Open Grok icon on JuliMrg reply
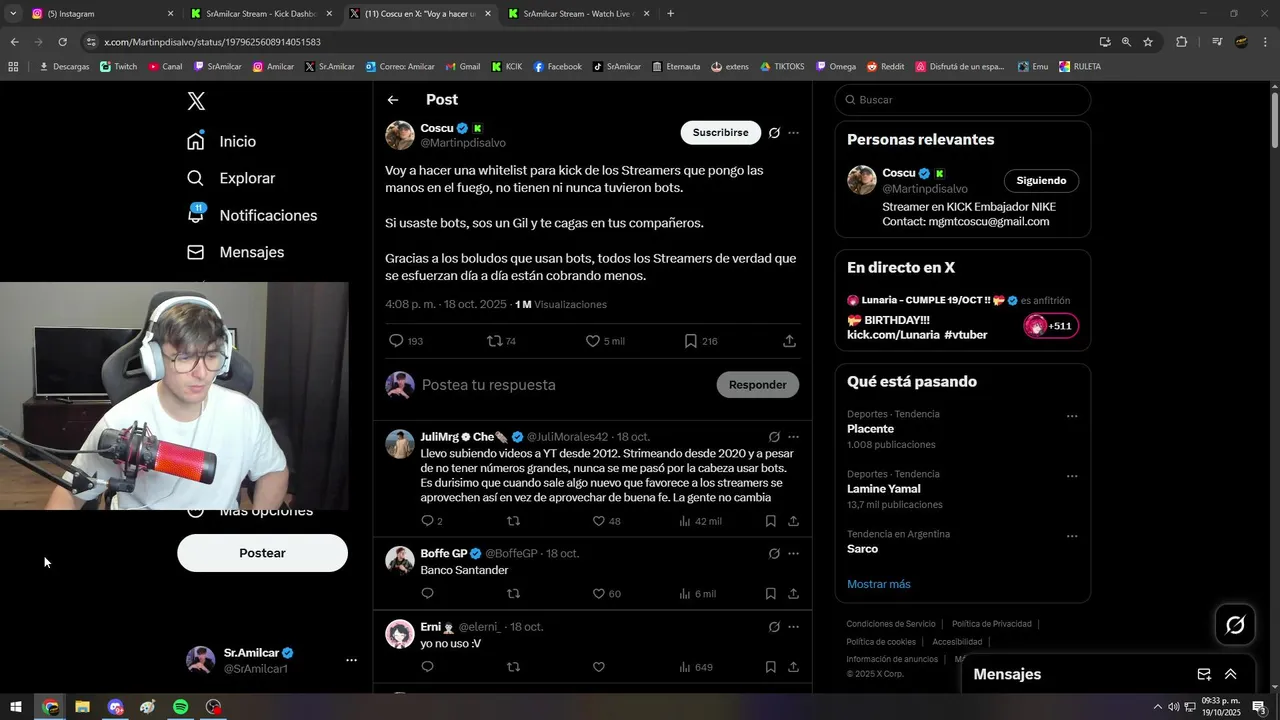Image resolution: width=1280 pixels, height=720 pixels. coord(774,437)
